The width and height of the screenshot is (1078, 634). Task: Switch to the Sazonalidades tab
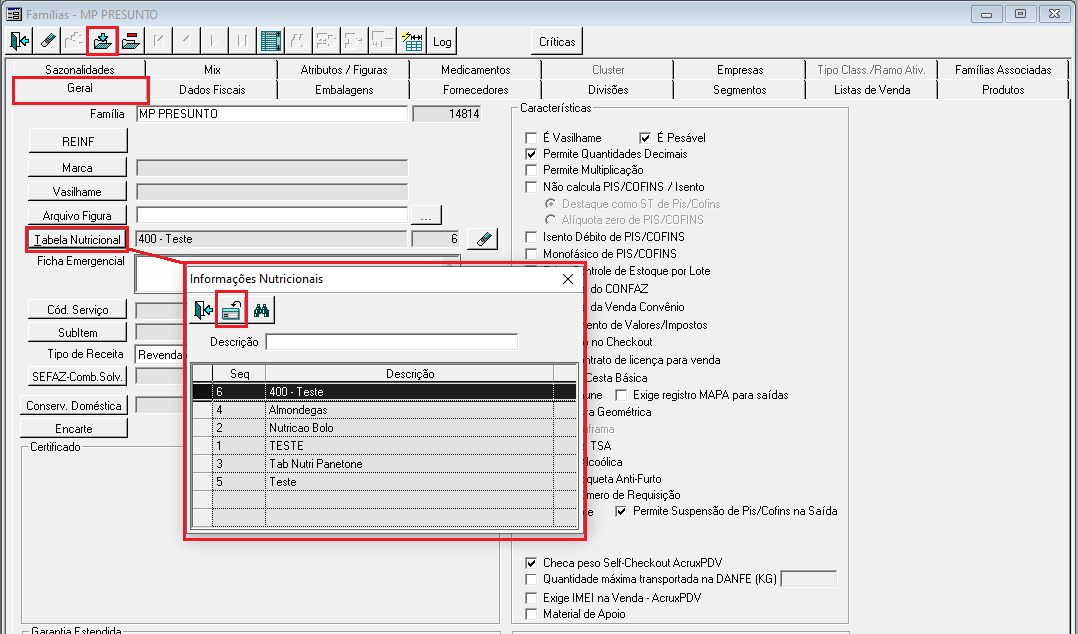(x=80, y=69)
